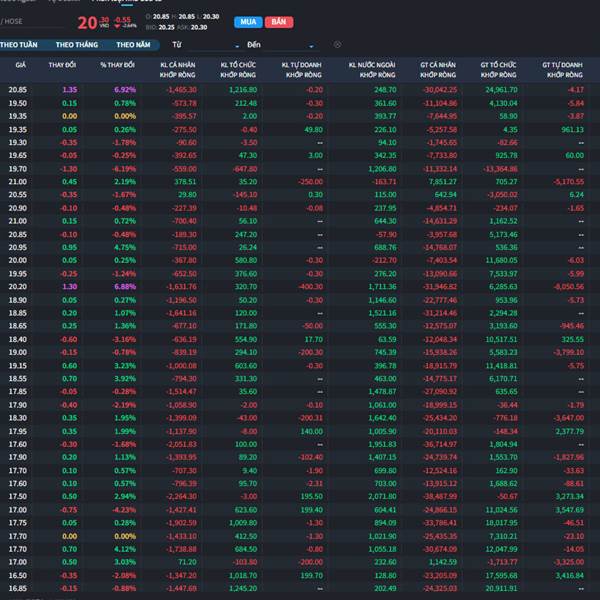Select the purple 1.35 change value

coord(70,90)
